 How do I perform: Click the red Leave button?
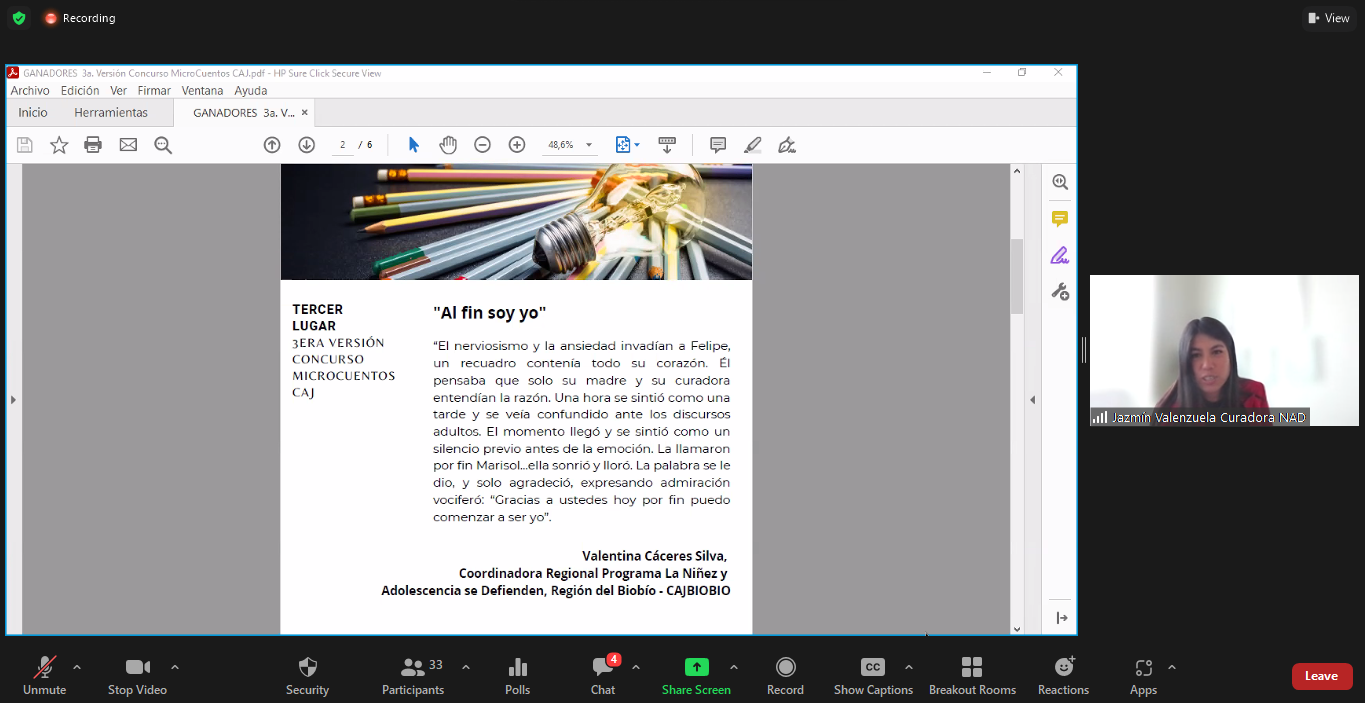[x=1321, y=676]
